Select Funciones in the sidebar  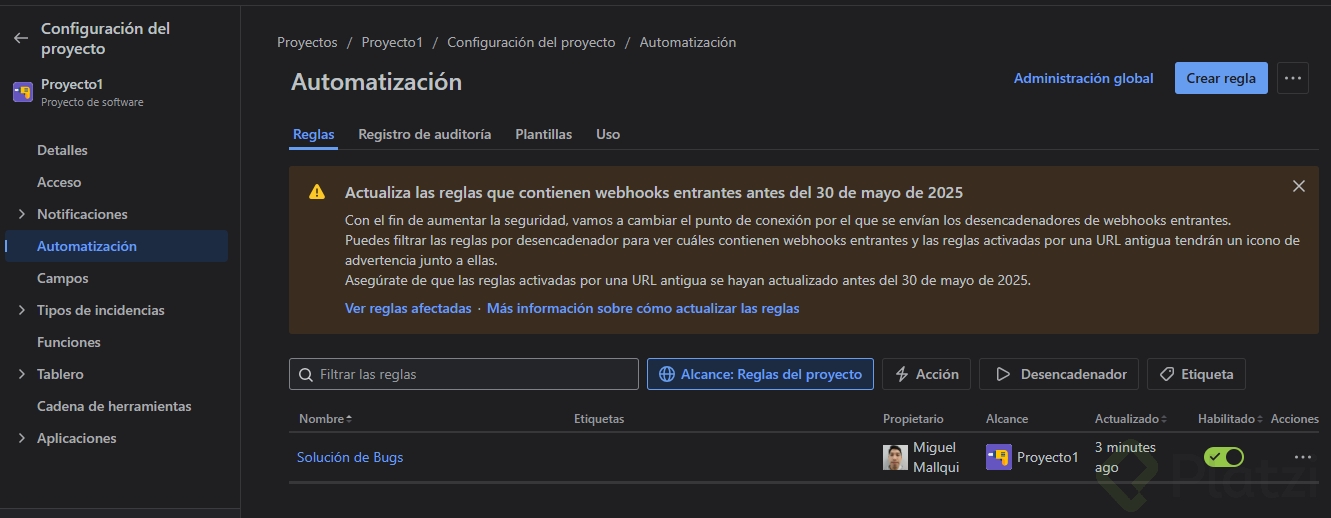click(69, 342)
